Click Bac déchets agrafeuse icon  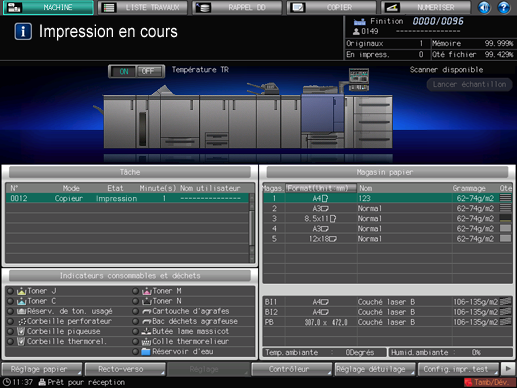147,322
